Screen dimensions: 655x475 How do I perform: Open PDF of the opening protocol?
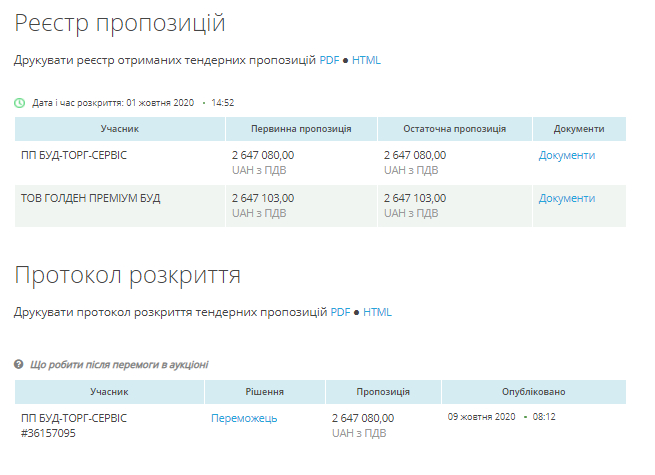tap(340, 312)
